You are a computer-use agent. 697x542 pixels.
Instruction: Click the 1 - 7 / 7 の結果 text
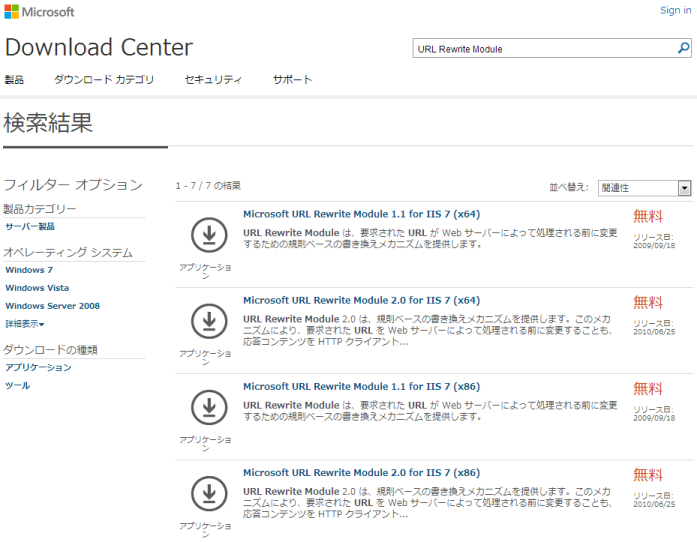[208, 186]
